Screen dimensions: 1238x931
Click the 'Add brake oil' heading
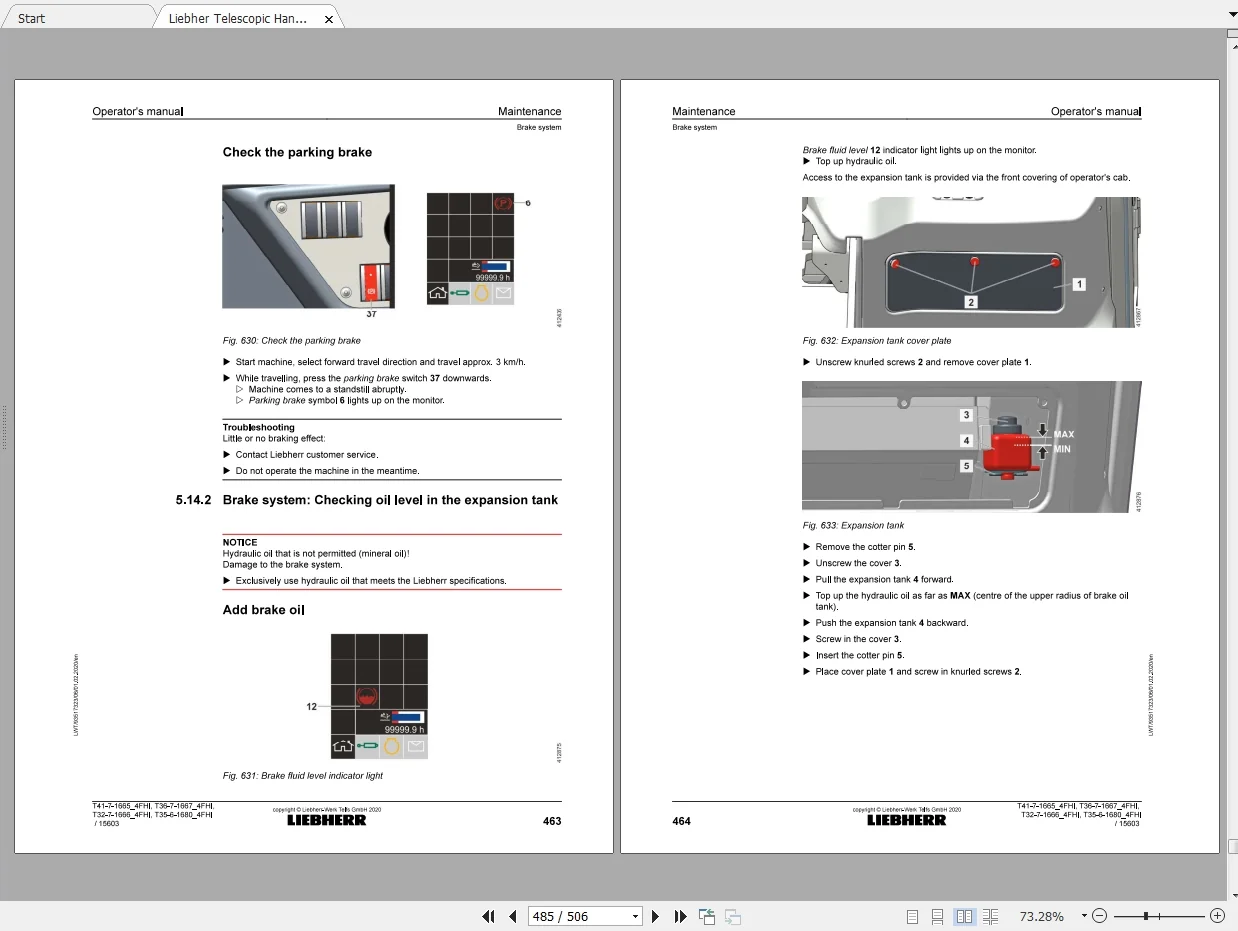click(x=264, y=610)
